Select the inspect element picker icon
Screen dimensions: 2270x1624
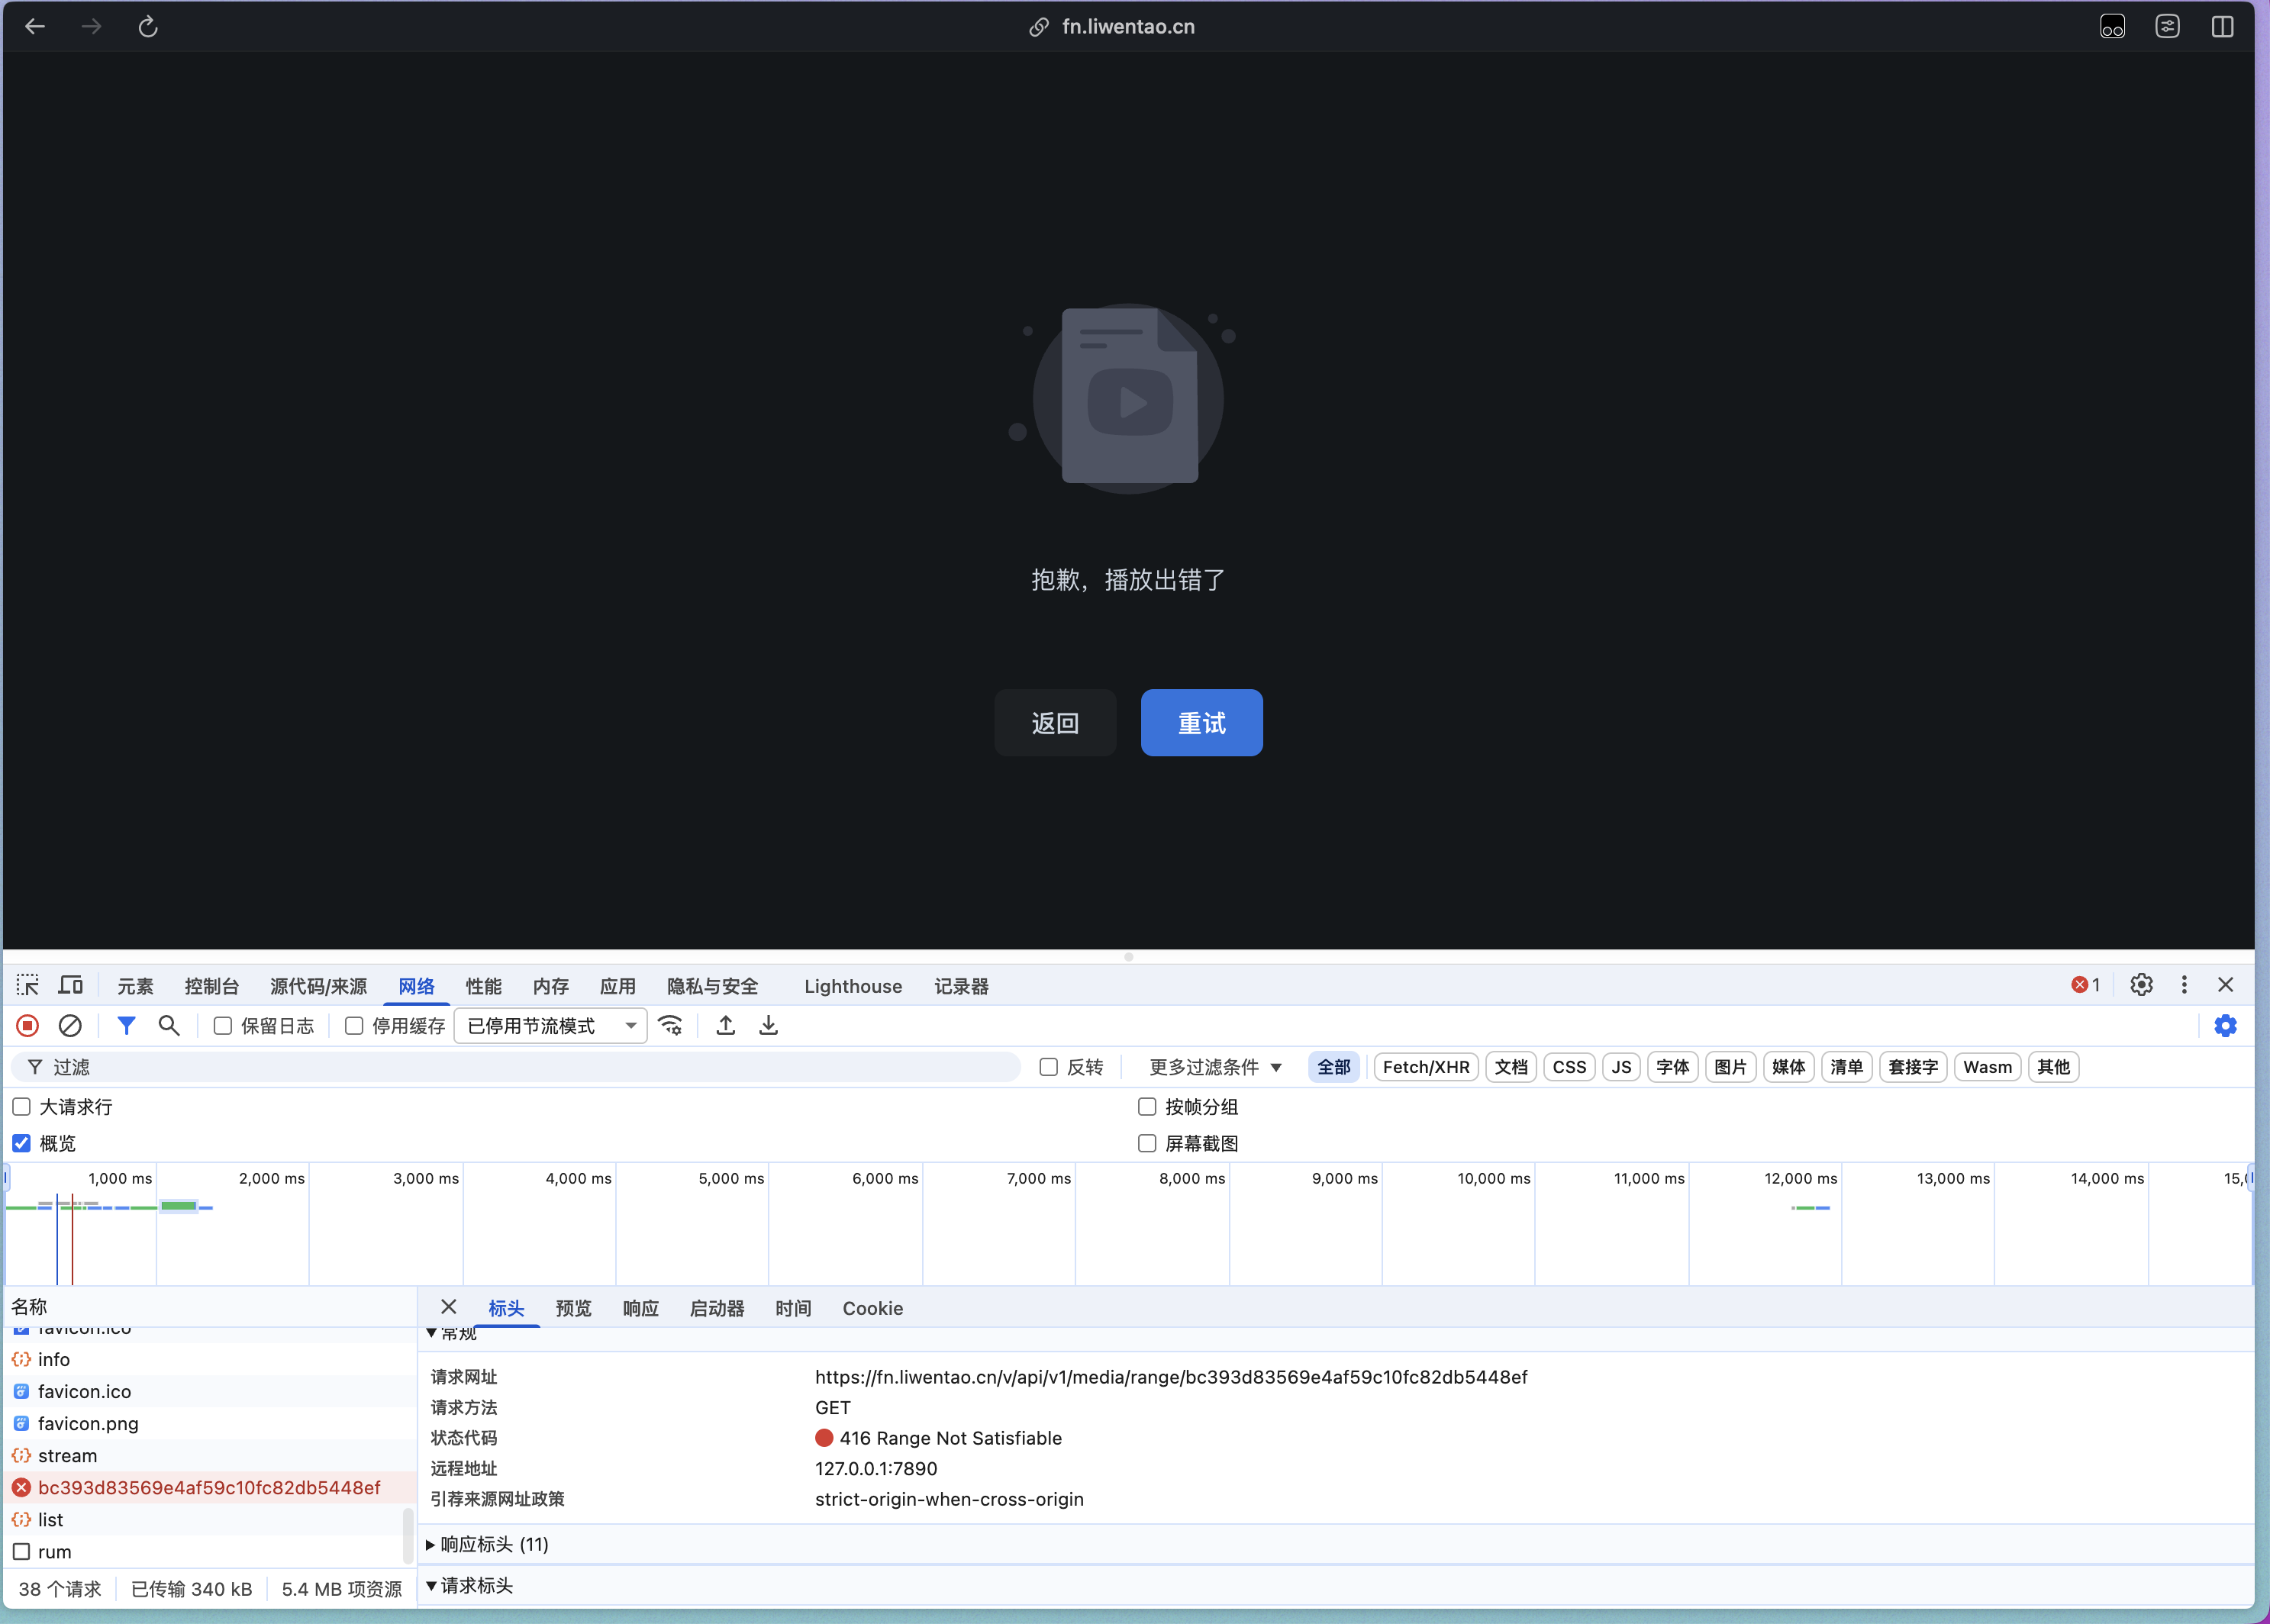(28, 985)
